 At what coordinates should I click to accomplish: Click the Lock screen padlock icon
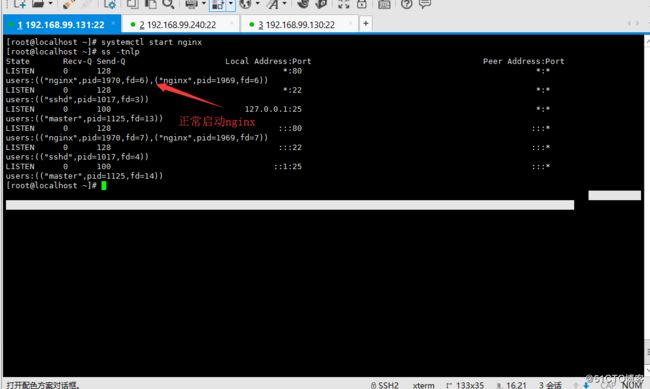click(362, 4)
